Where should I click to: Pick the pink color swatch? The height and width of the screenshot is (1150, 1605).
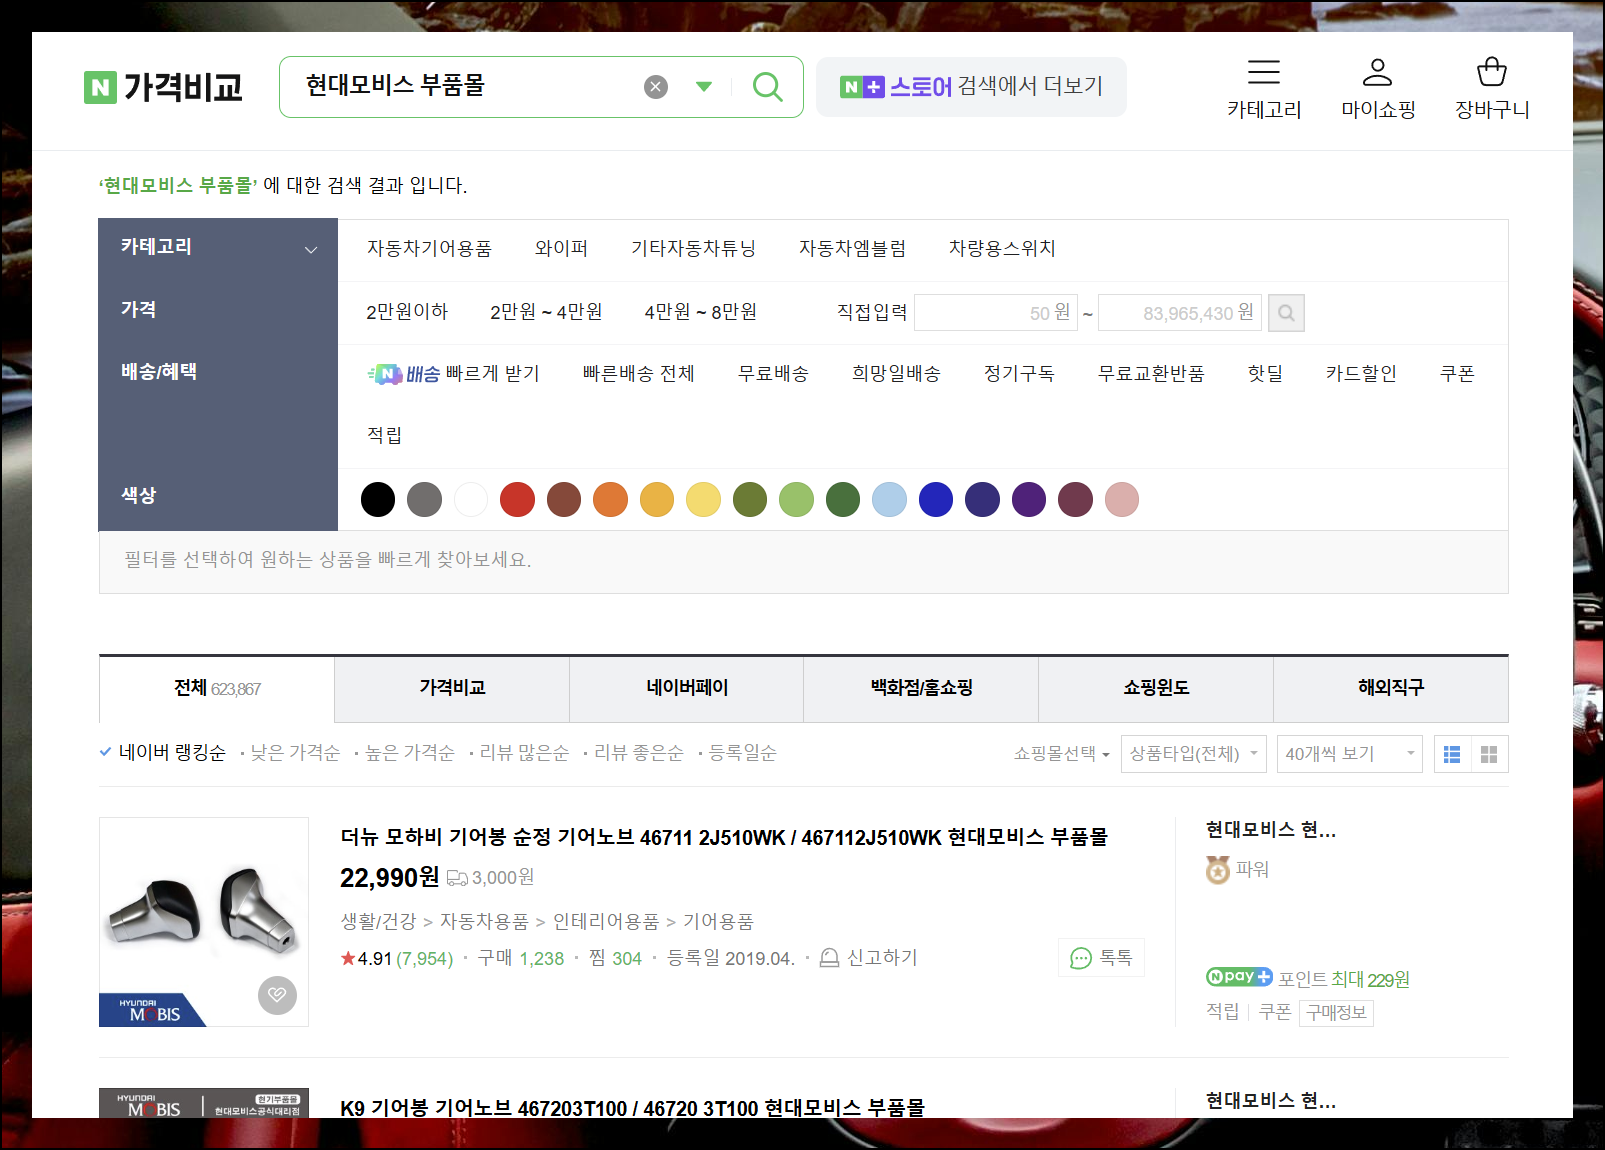(1122, 499)
